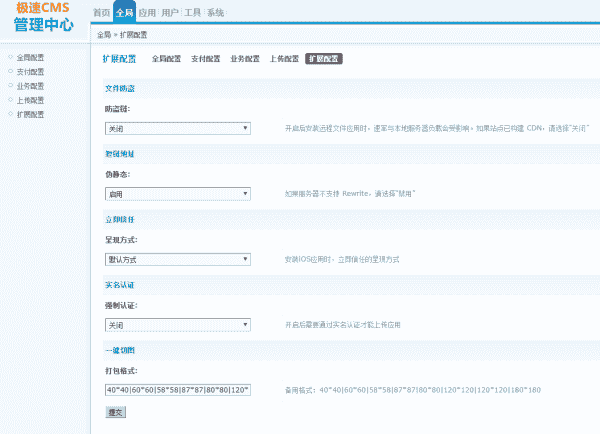This screenshot has width=600, height=434.
Task: Click 扩展配置 in the left sidebar
Action: click(x=30, y=115)
